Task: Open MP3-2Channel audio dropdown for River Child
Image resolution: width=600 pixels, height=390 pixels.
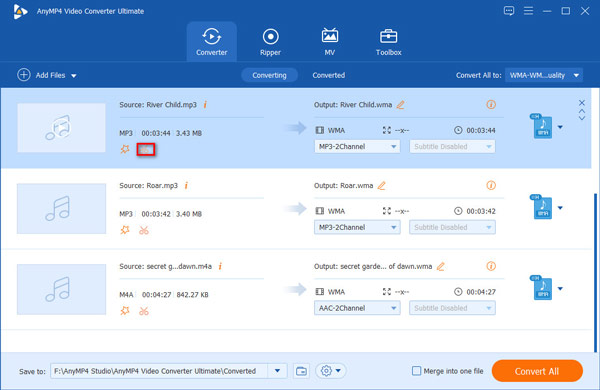Action: pyautogui.click(x=357, y=147)
